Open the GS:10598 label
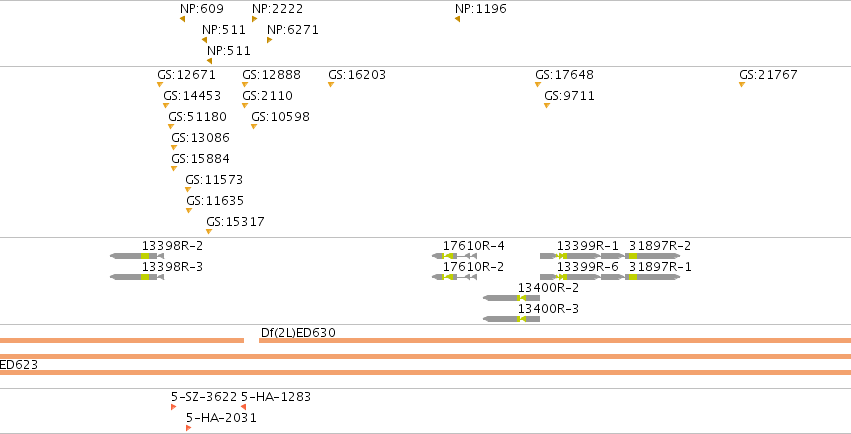 pyautogui.click(x=280, y=117)
